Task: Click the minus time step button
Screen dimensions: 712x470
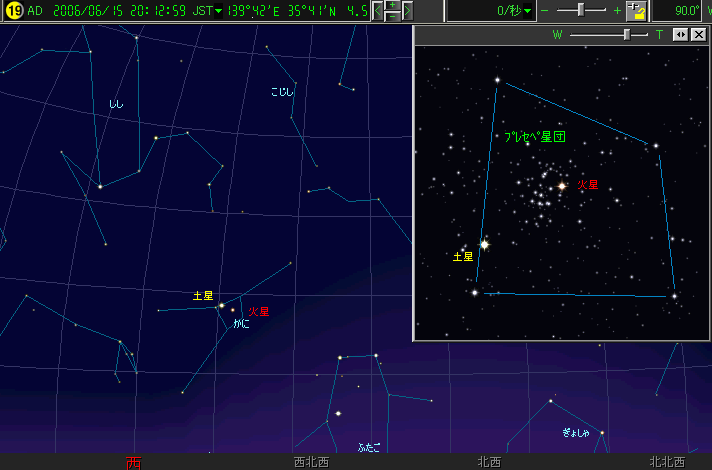Action: pos(392,17)
